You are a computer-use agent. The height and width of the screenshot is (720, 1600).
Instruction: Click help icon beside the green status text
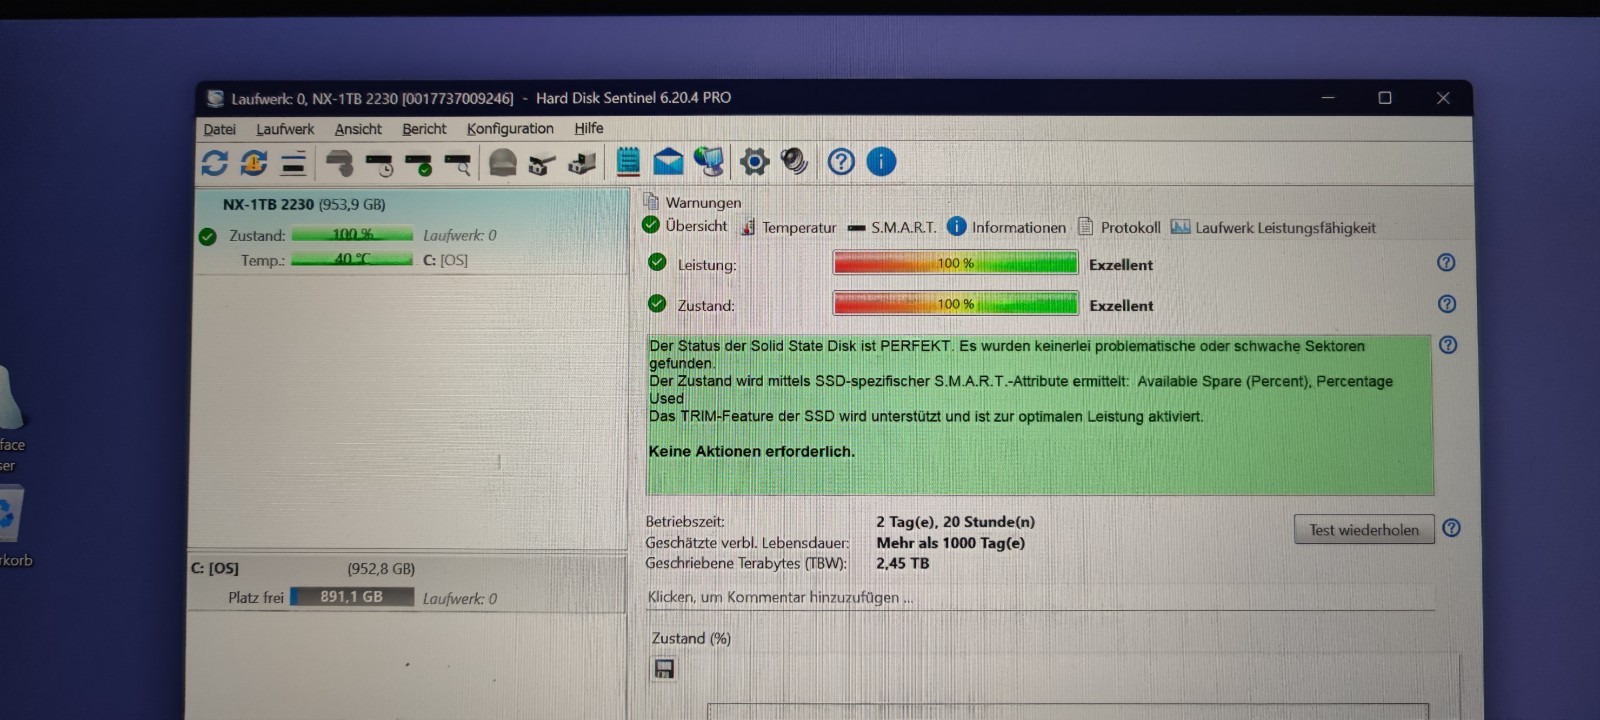pyautogui.click(x=1448, y=345)
